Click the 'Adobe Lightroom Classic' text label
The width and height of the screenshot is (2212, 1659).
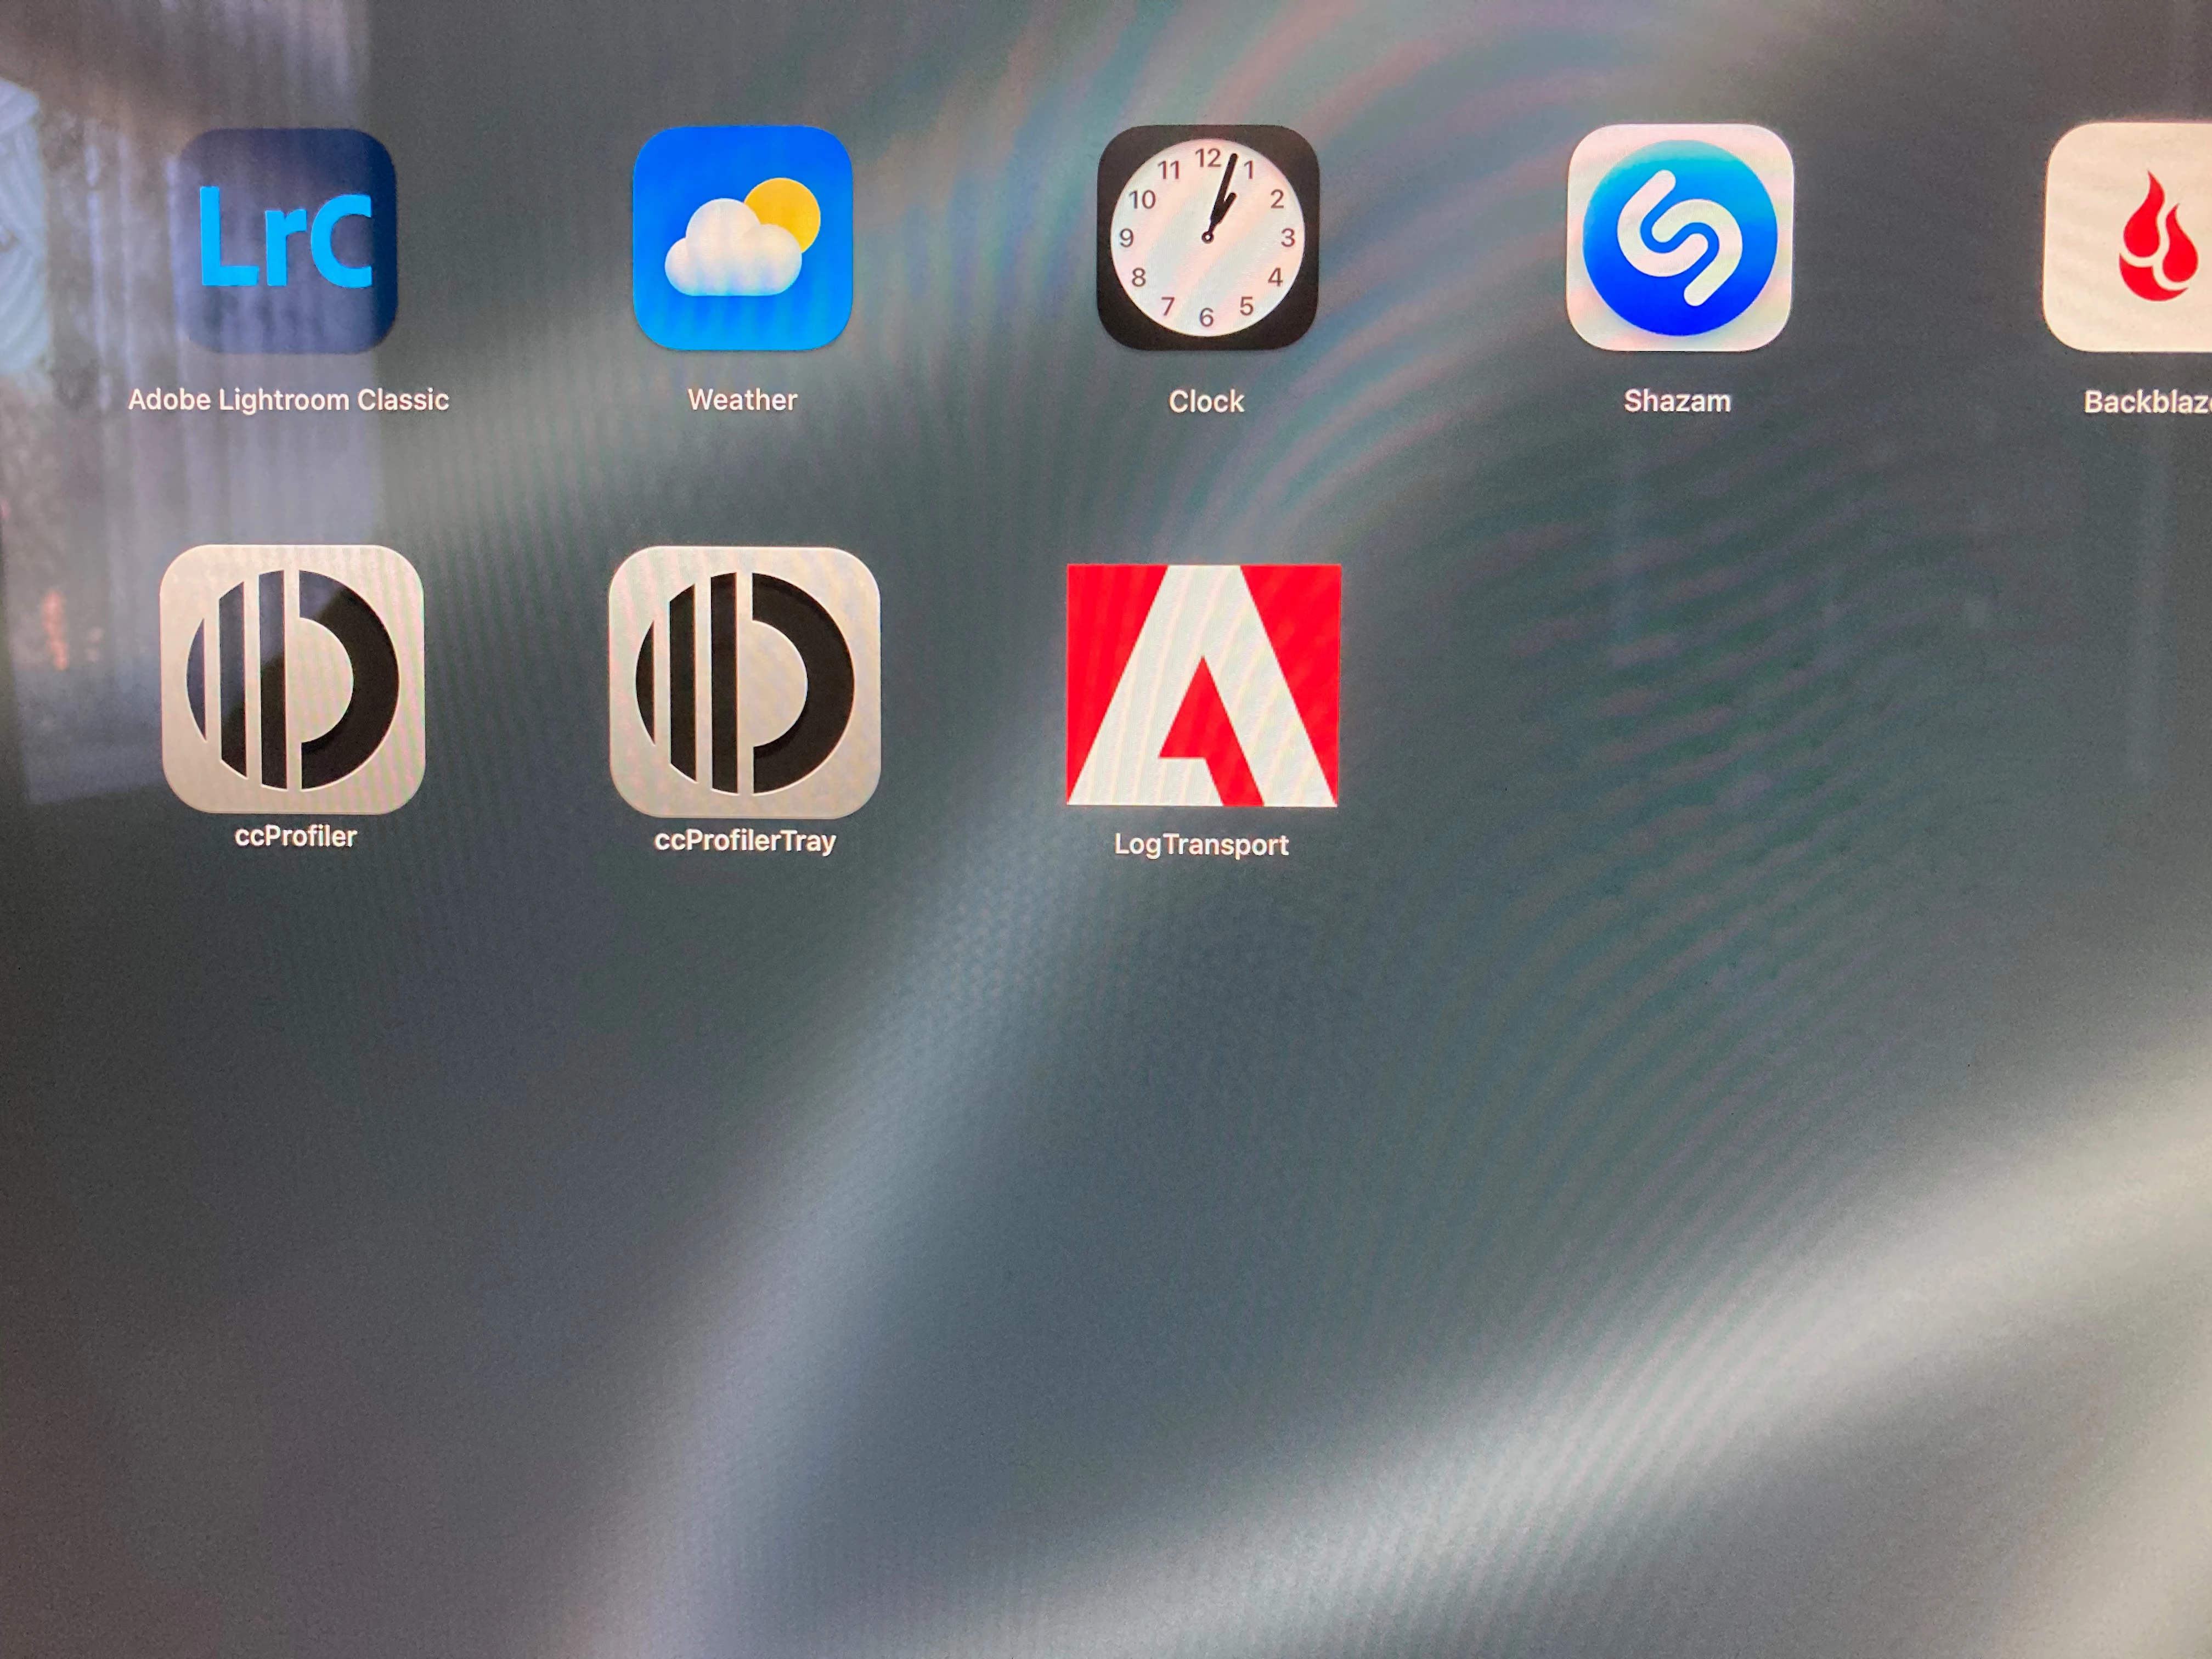point(288,400)
